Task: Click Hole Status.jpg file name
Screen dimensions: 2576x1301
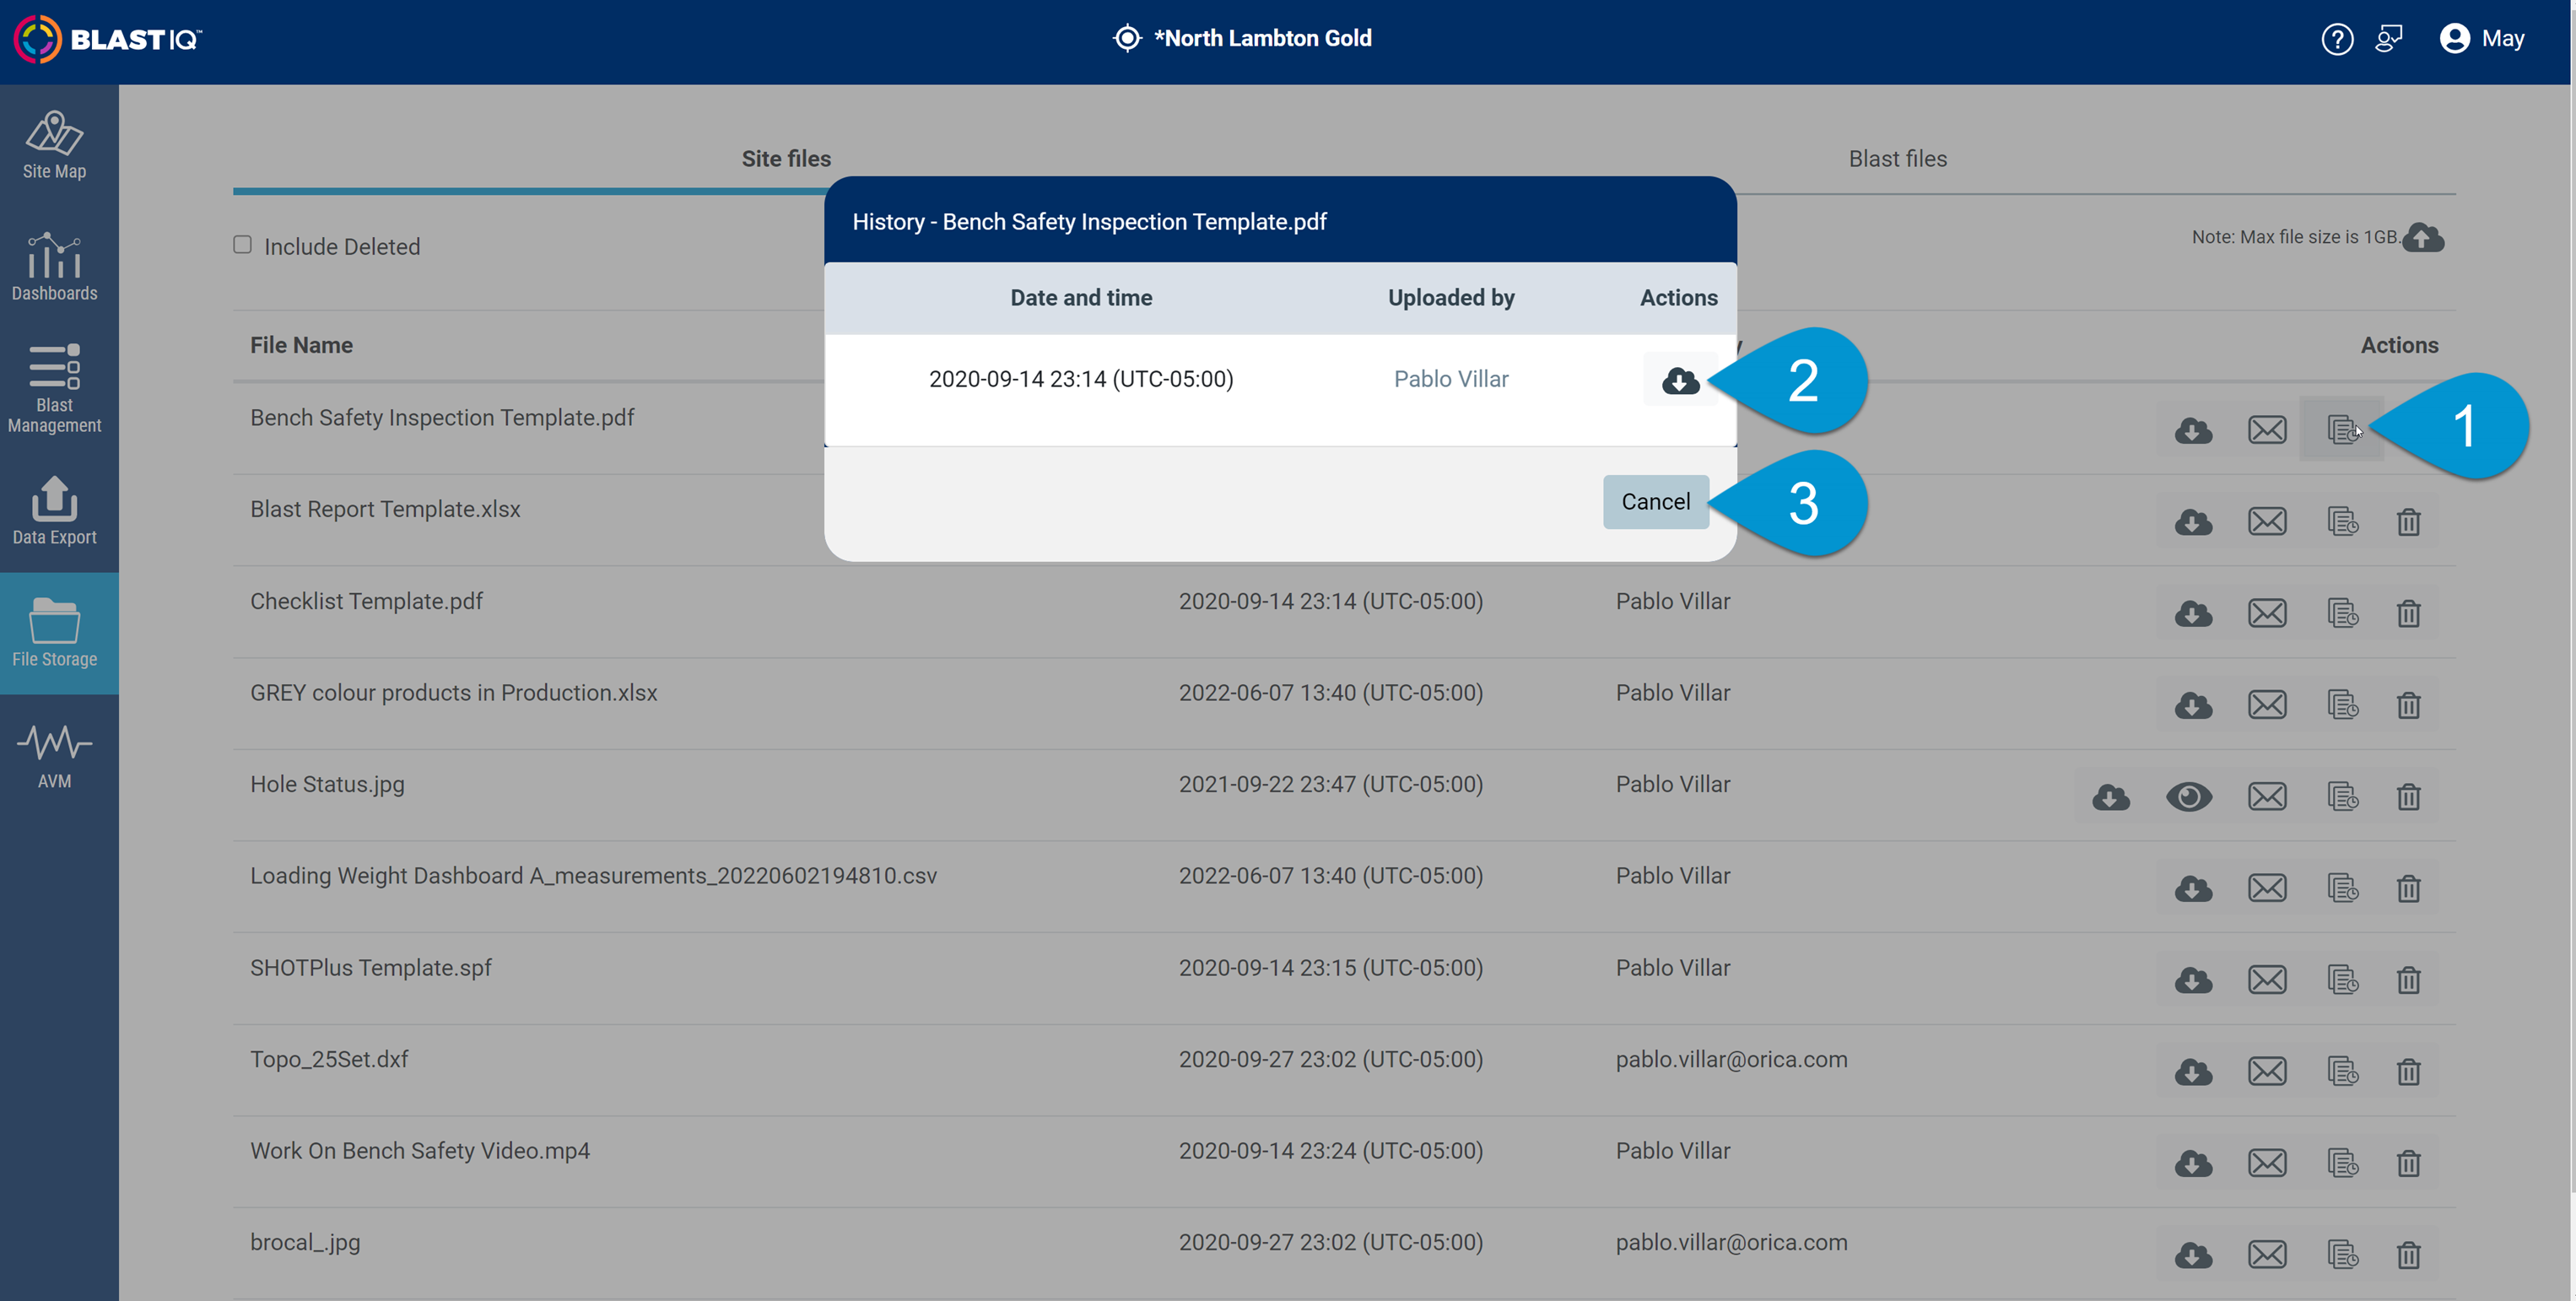Action: pos(327,784)
